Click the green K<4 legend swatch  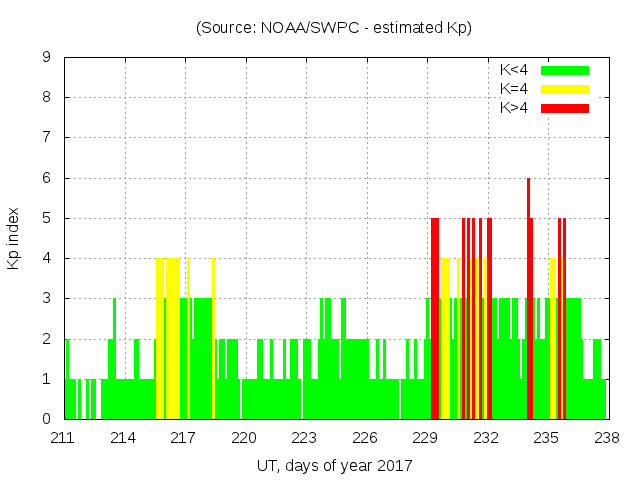(565, 70)
